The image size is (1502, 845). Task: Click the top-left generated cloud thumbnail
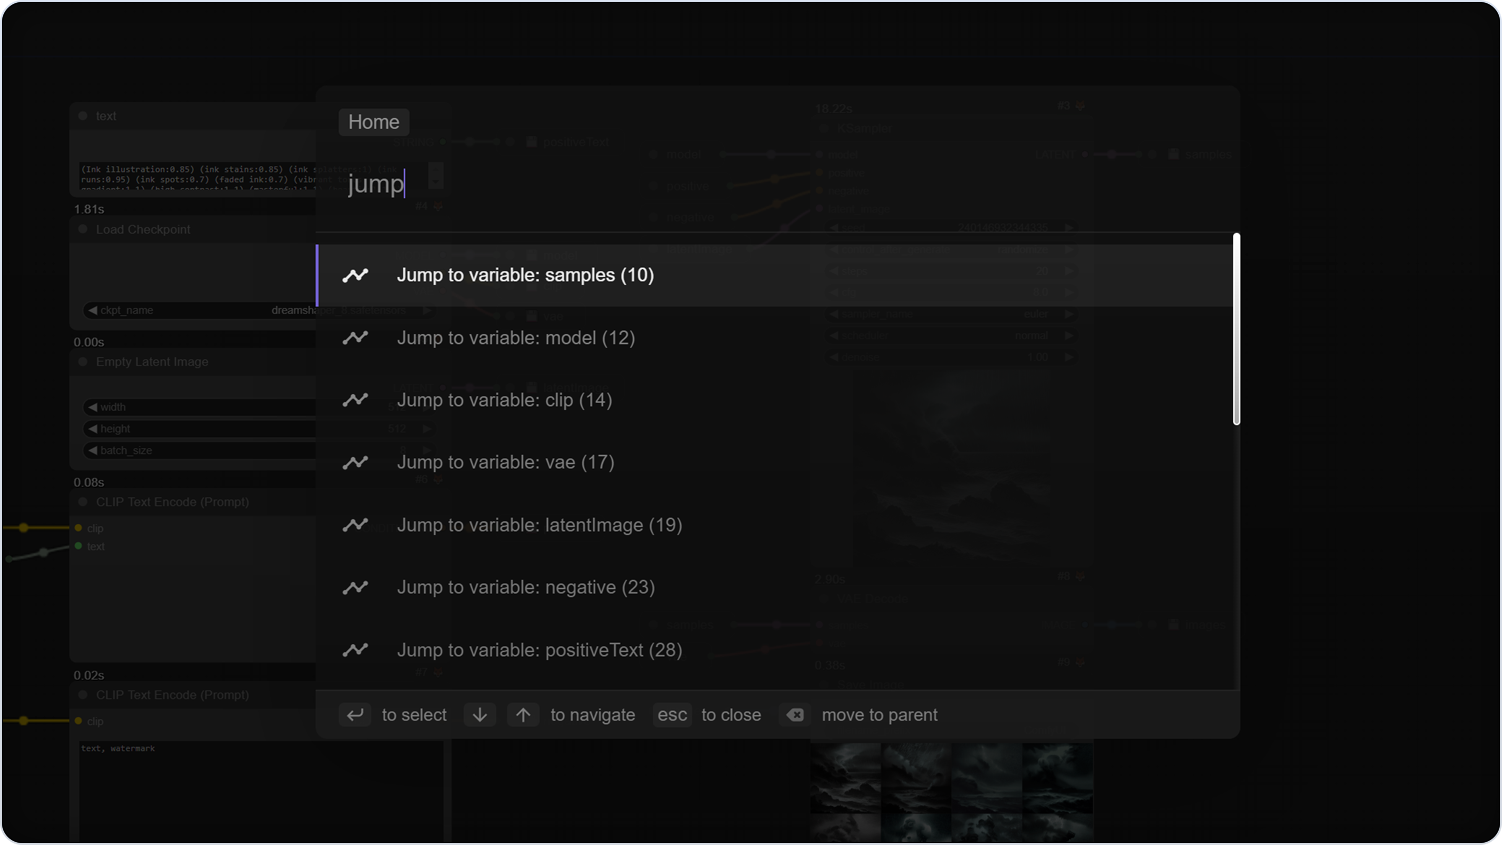click(846, 776)
